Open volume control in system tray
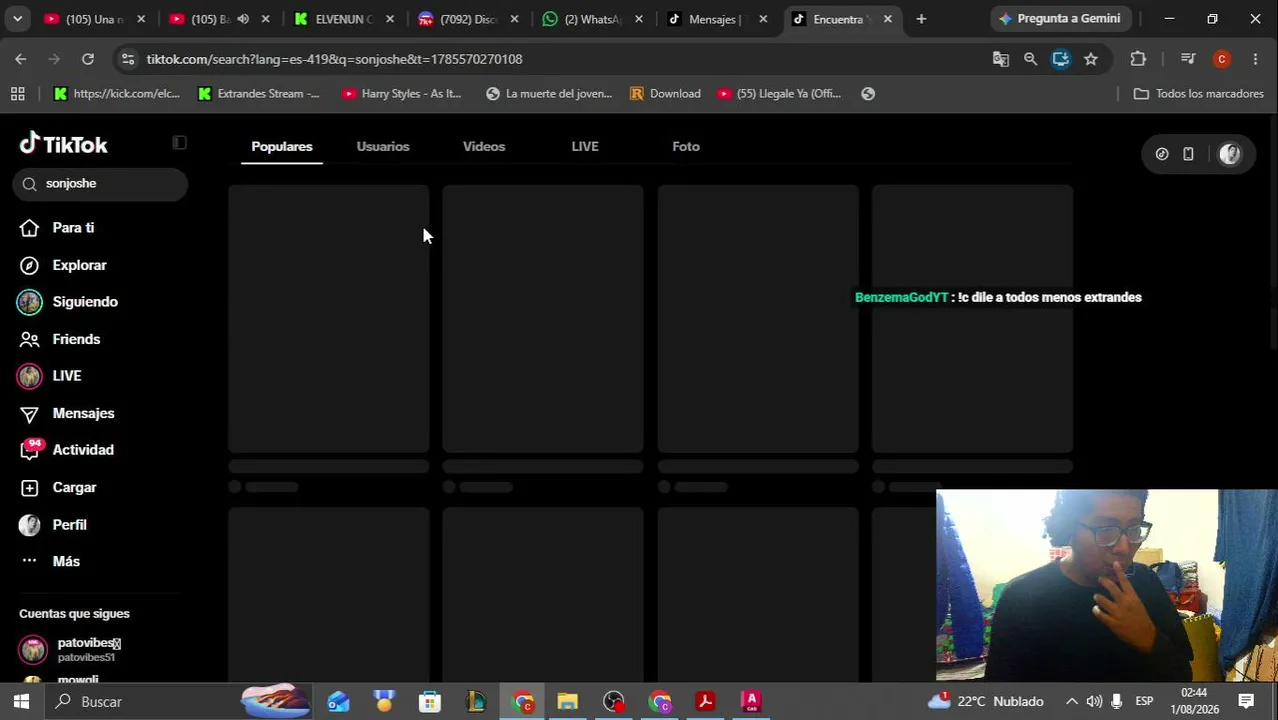The width and height of the screenshot is (1278, 720). pos(1094,702)
